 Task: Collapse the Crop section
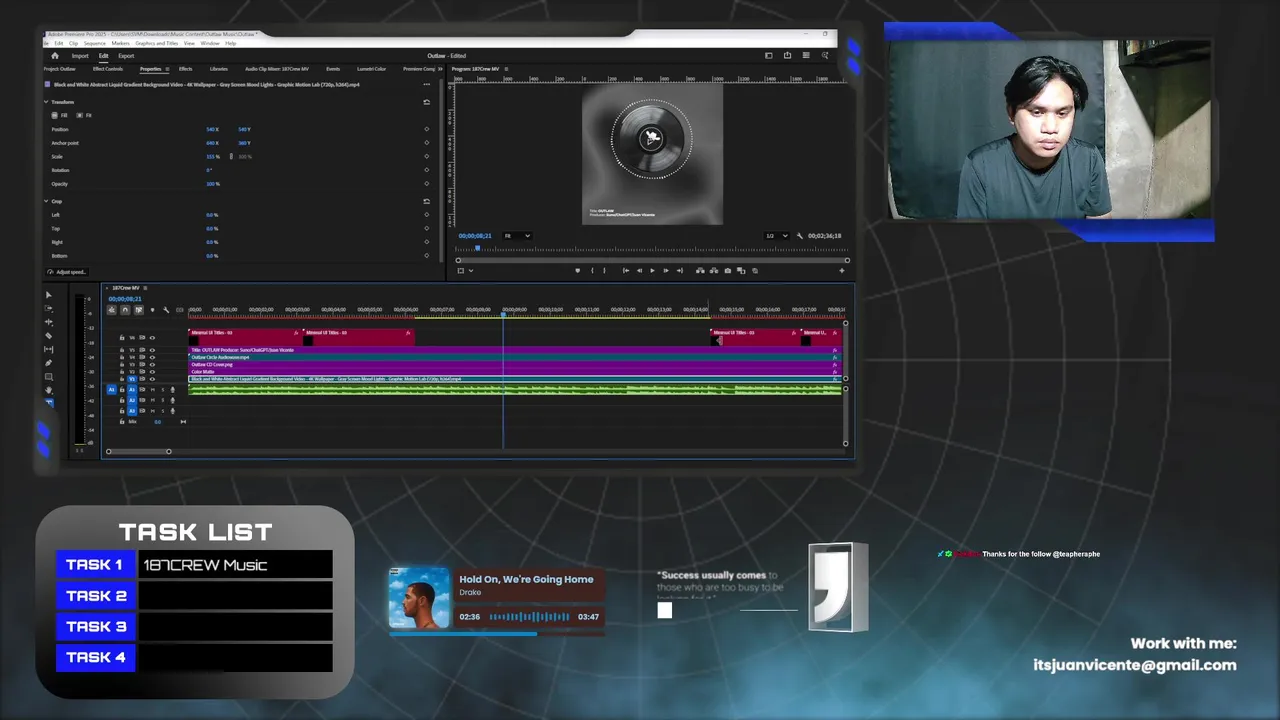46,201
